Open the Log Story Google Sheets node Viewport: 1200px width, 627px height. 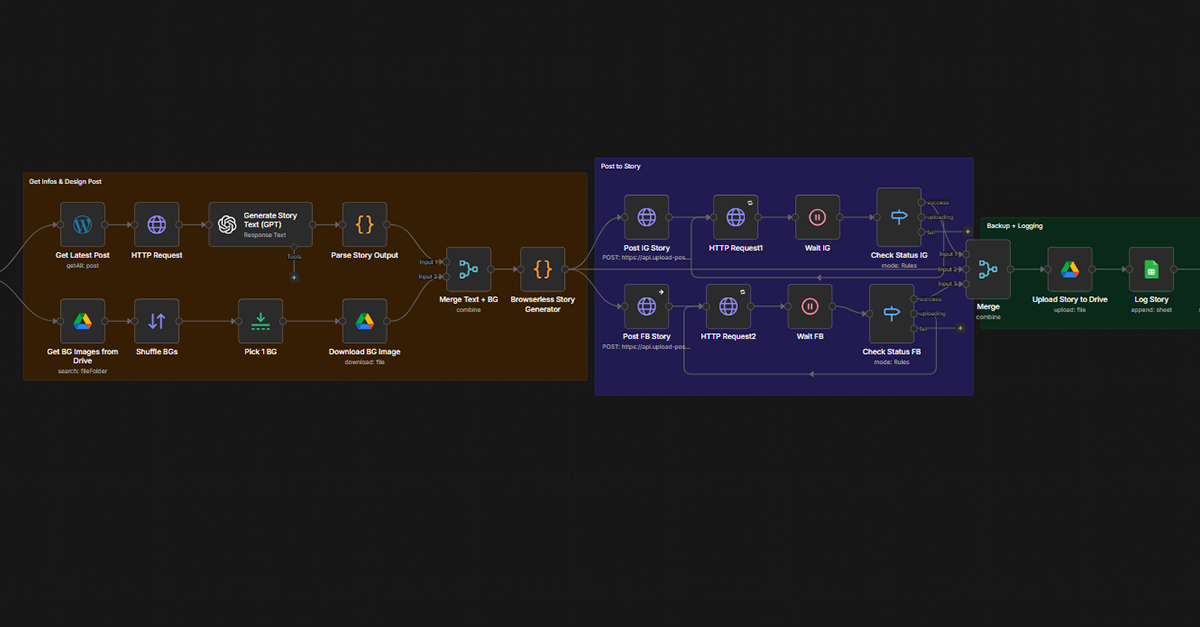point(1151,270)
